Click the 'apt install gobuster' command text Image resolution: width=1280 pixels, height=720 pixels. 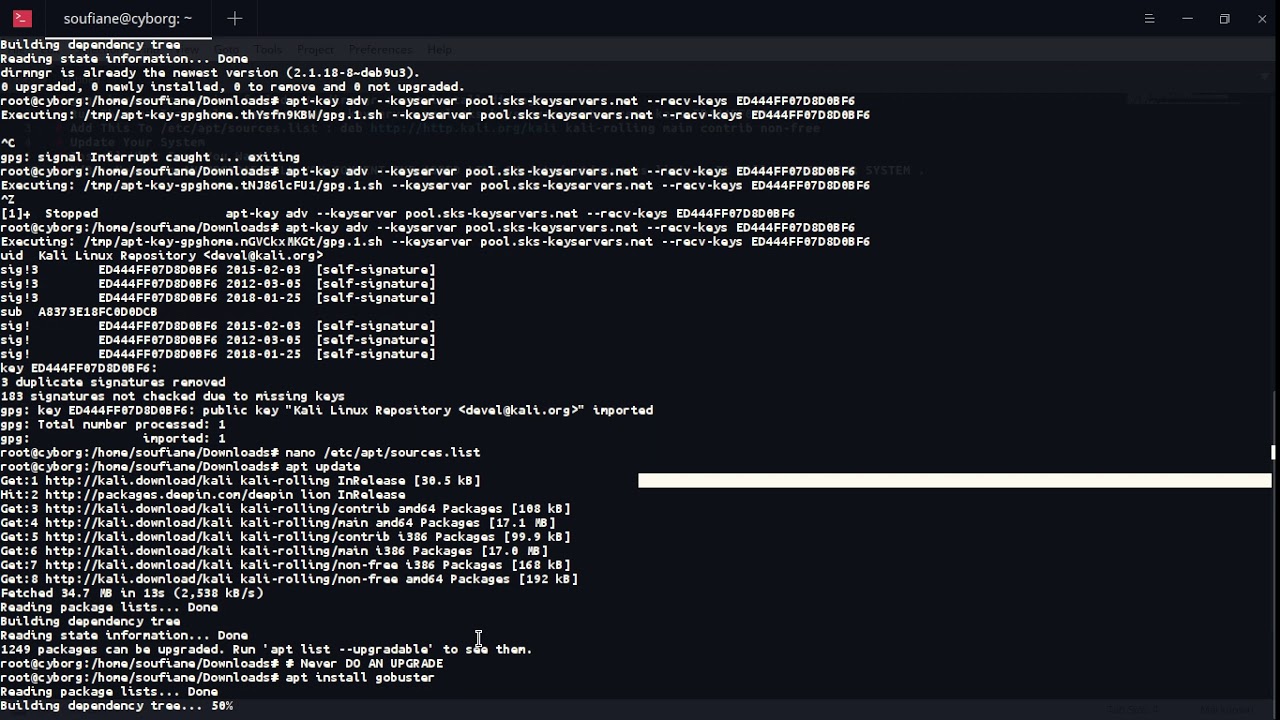click(360, 678)
